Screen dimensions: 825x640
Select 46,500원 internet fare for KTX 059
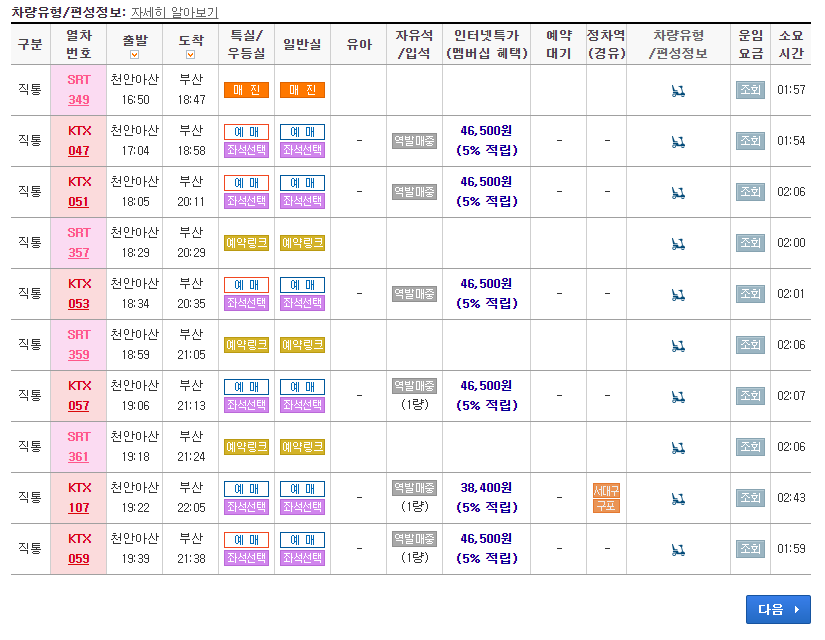pos(486,539)
